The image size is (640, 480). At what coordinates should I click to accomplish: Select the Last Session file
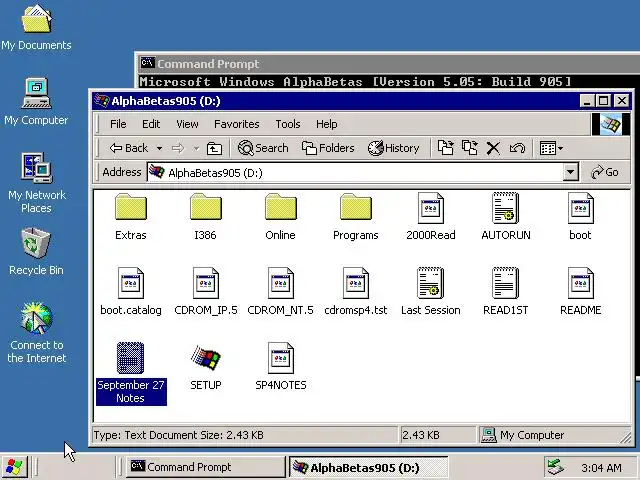(x=431, y=291)
